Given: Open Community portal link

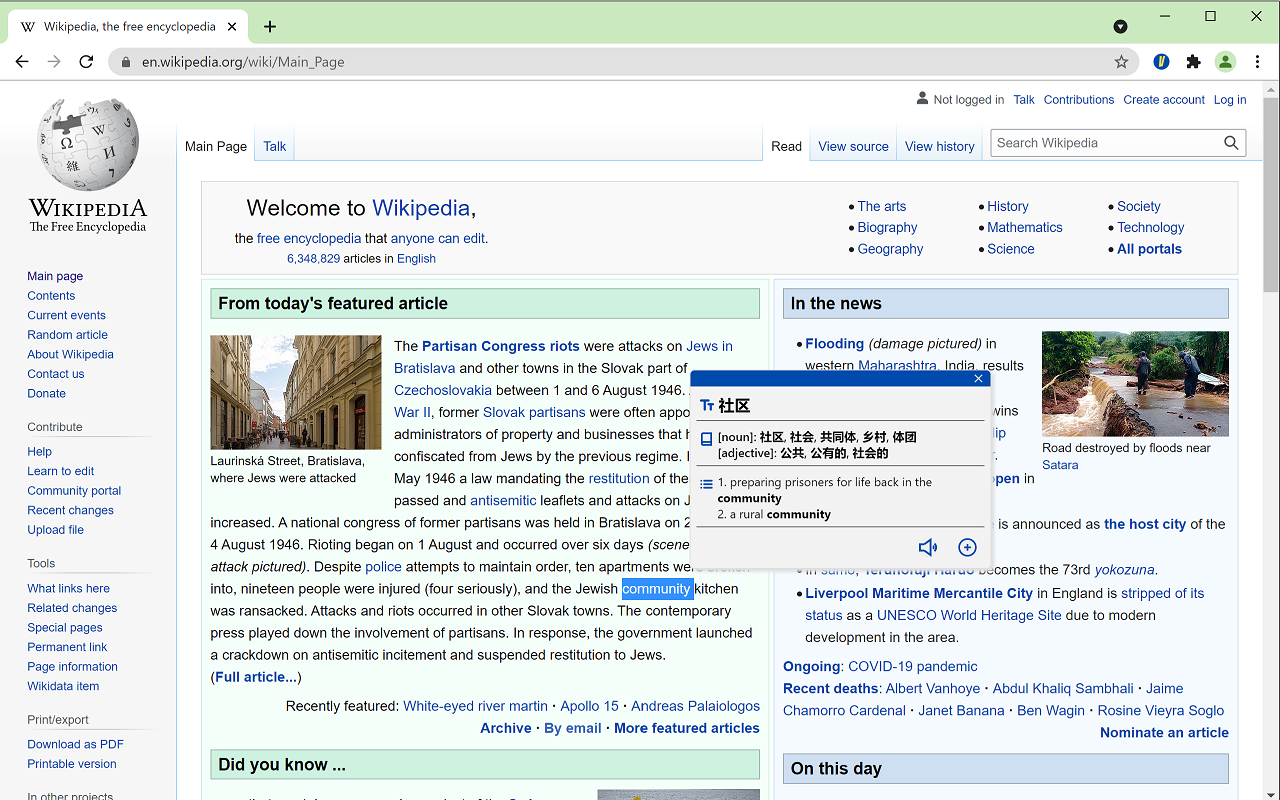Looking at the screenshot, I should (74, 491).
